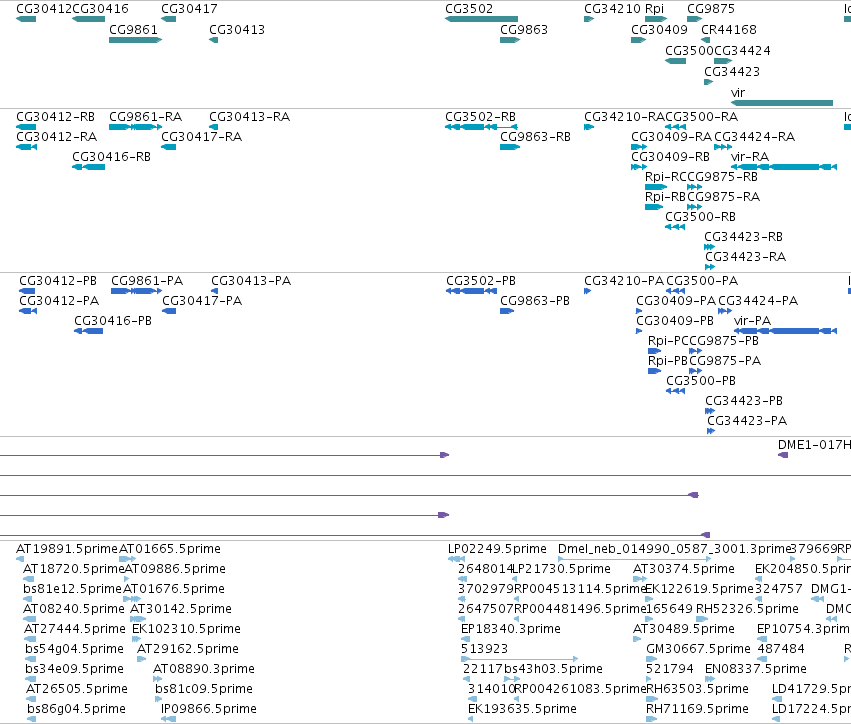The image size is (851, 724).
Task: Select the AT19891.5prime EST label
Action: [x=67, y=549]
